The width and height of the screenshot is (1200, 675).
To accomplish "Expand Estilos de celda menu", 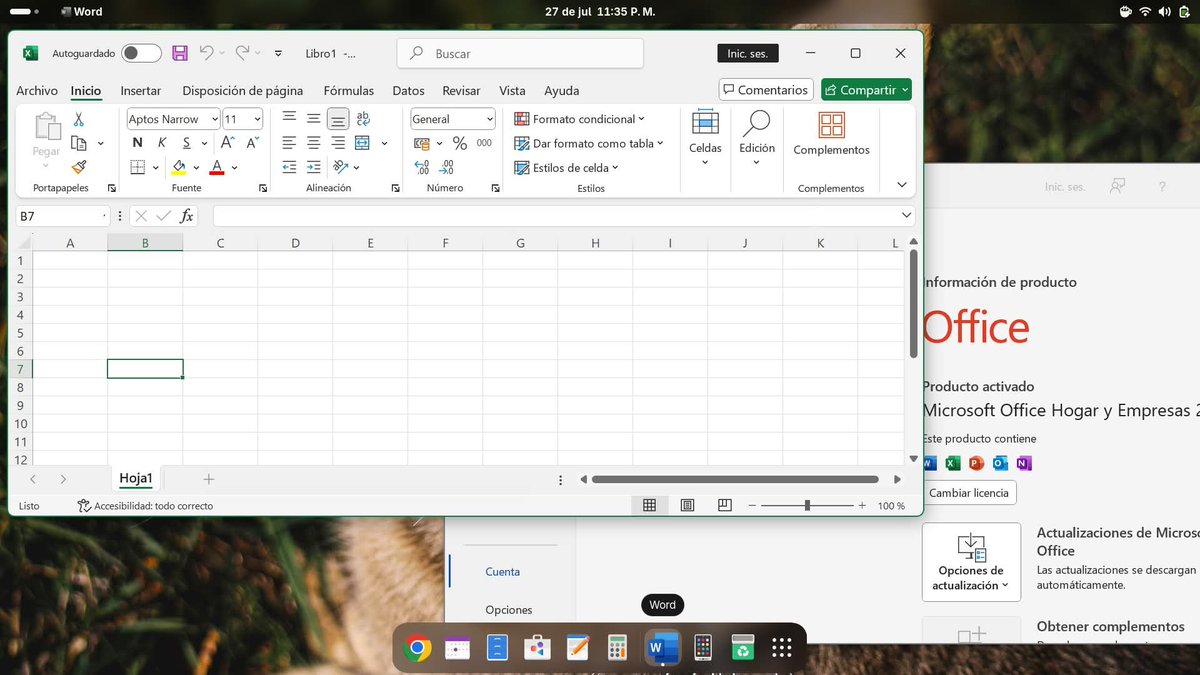I will click(567, 168).
